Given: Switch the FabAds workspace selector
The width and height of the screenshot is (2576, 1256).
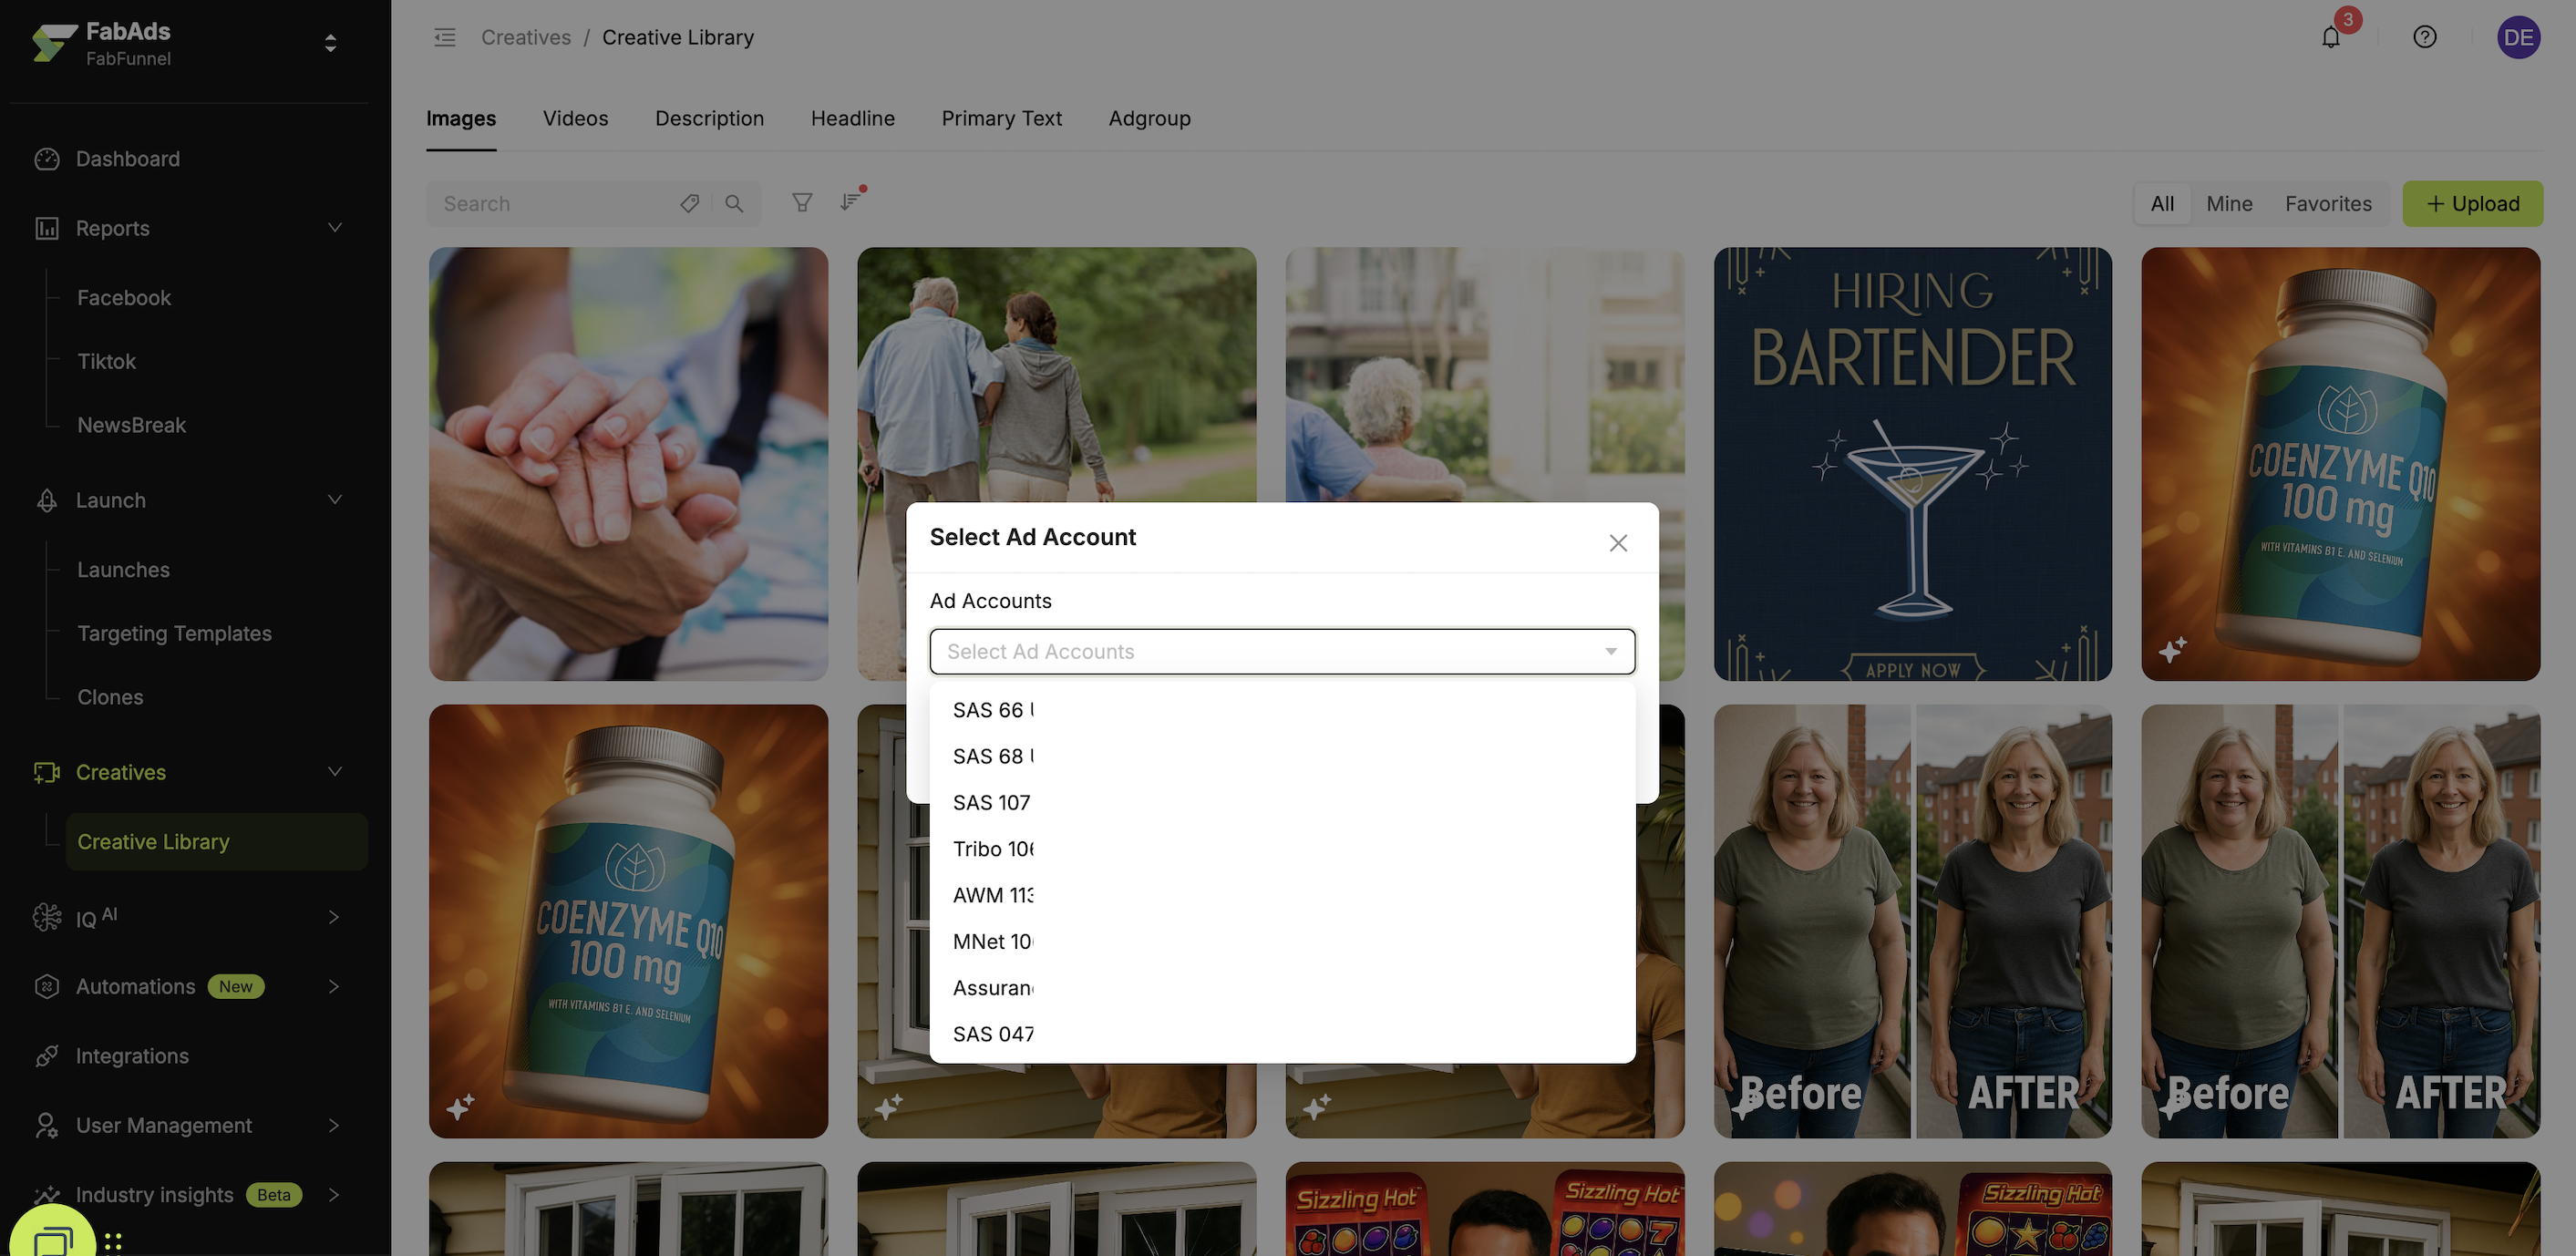Looking at the screenshot, I should point(330,44).
